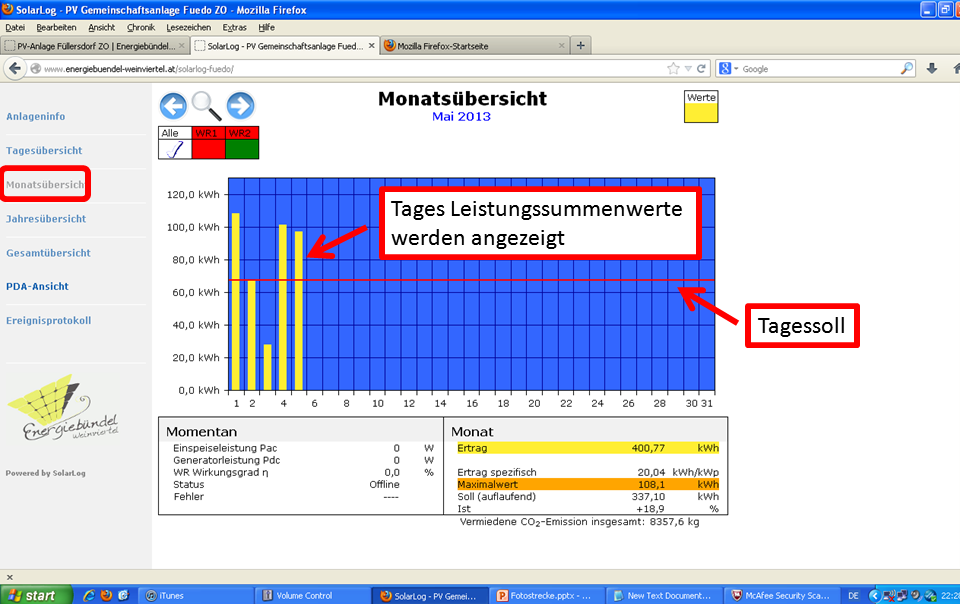Open the Lesezeichen menu

pyautogui.click(x=188, y=27)
